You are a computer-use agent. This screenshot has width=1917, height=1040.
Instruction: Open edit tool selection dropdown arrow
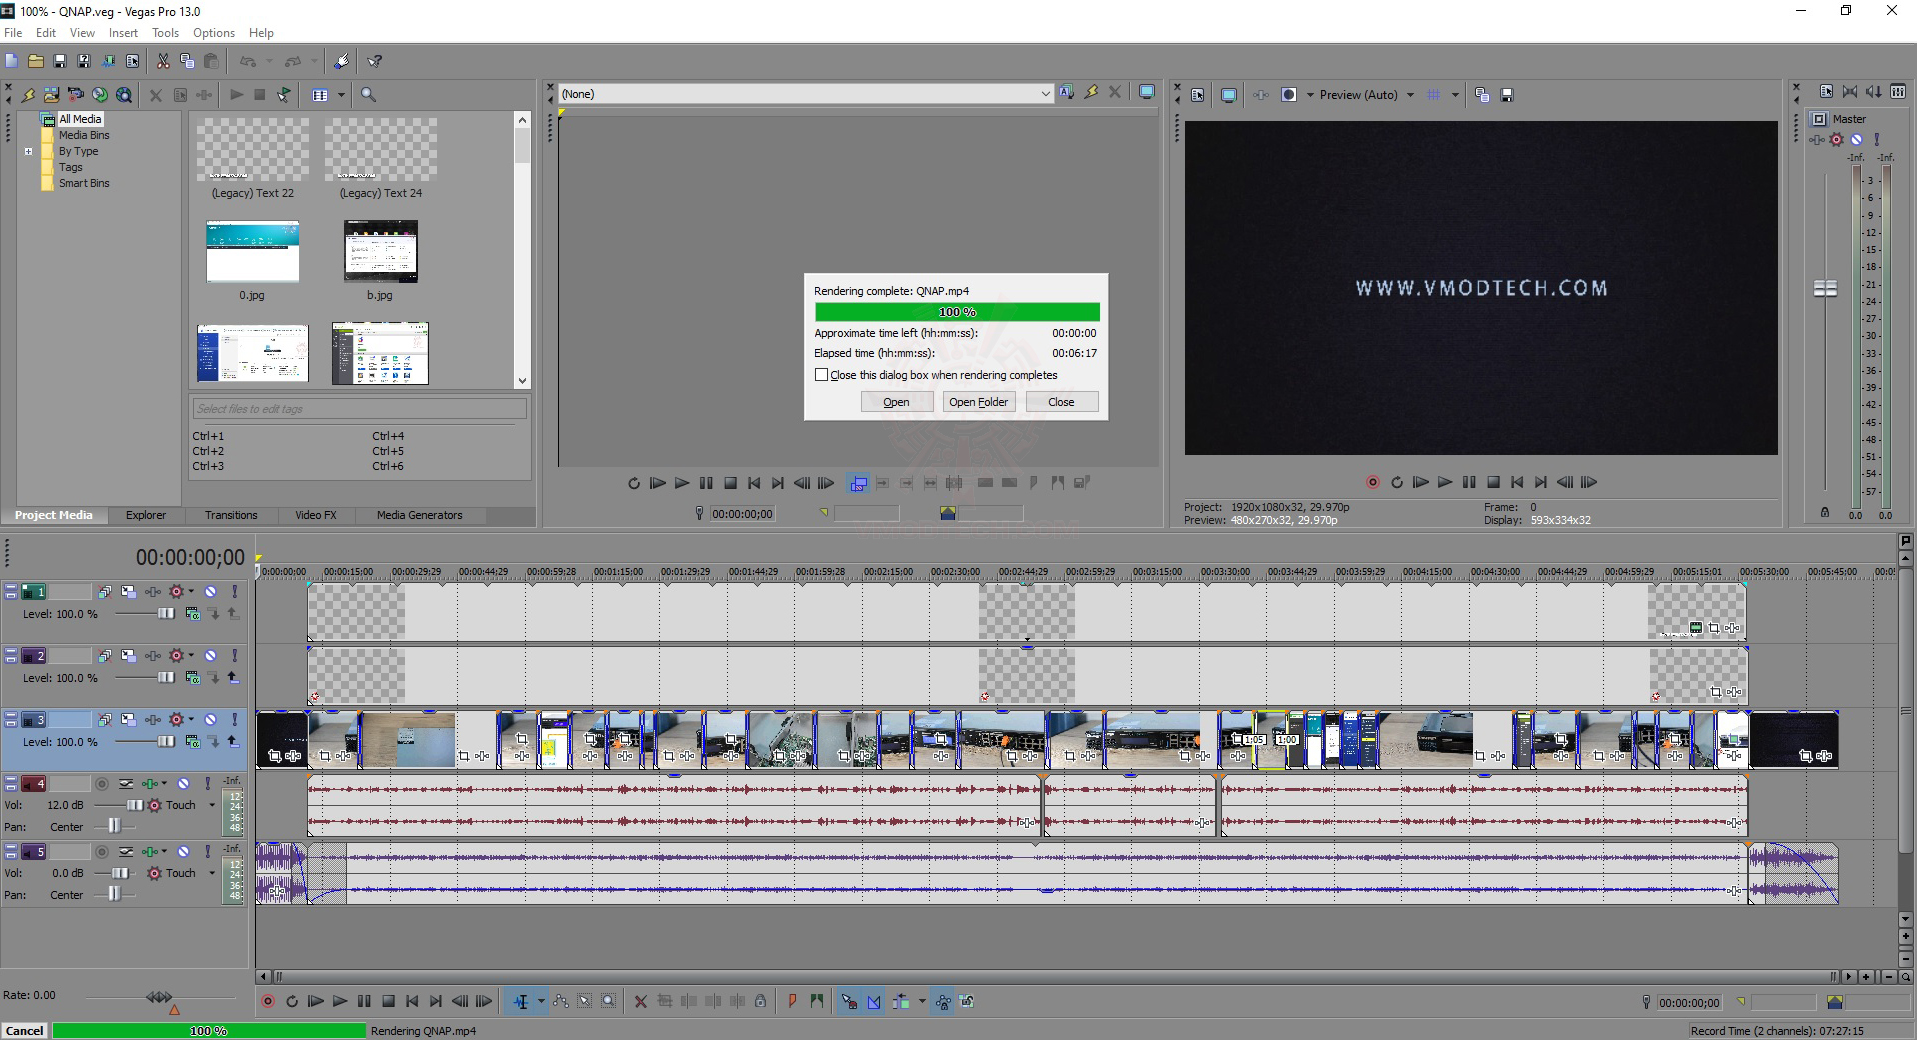pyautogui.click(x=541, y=1001)
